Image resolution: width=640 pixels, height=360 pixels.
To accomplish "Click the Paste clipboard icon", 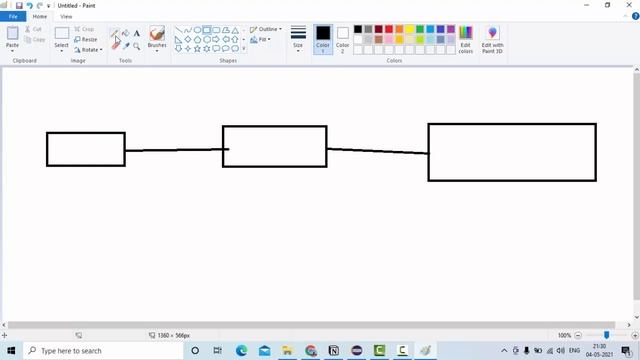I will (13, 33).
